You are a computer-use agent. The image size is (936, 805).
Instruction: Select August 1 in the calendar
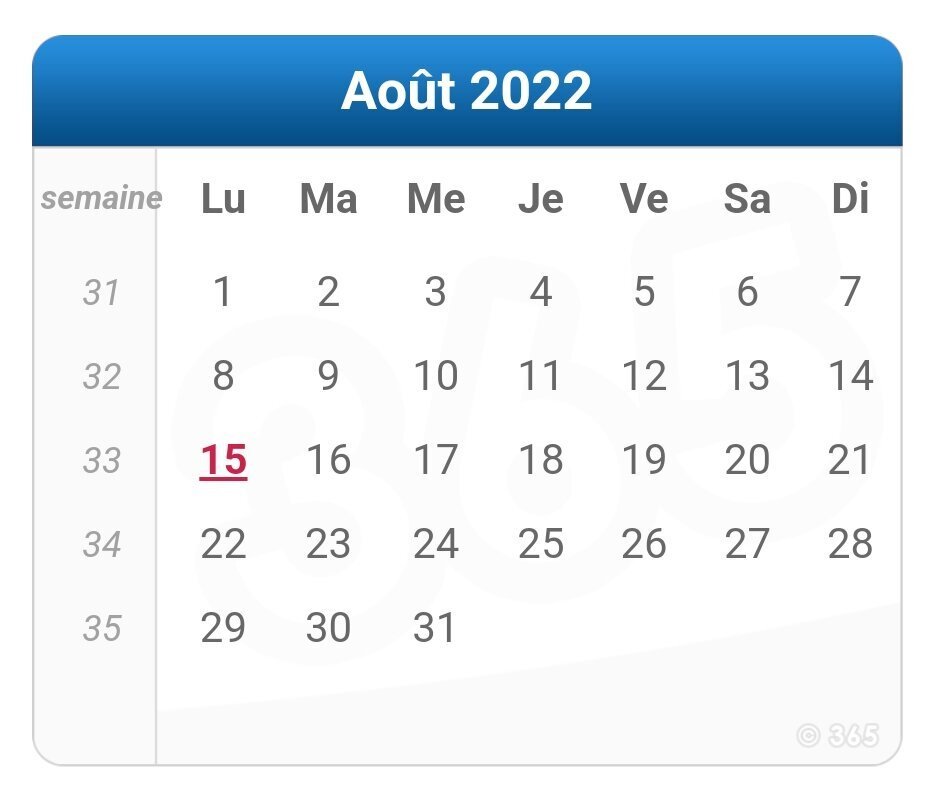click(x=223, y=292)
